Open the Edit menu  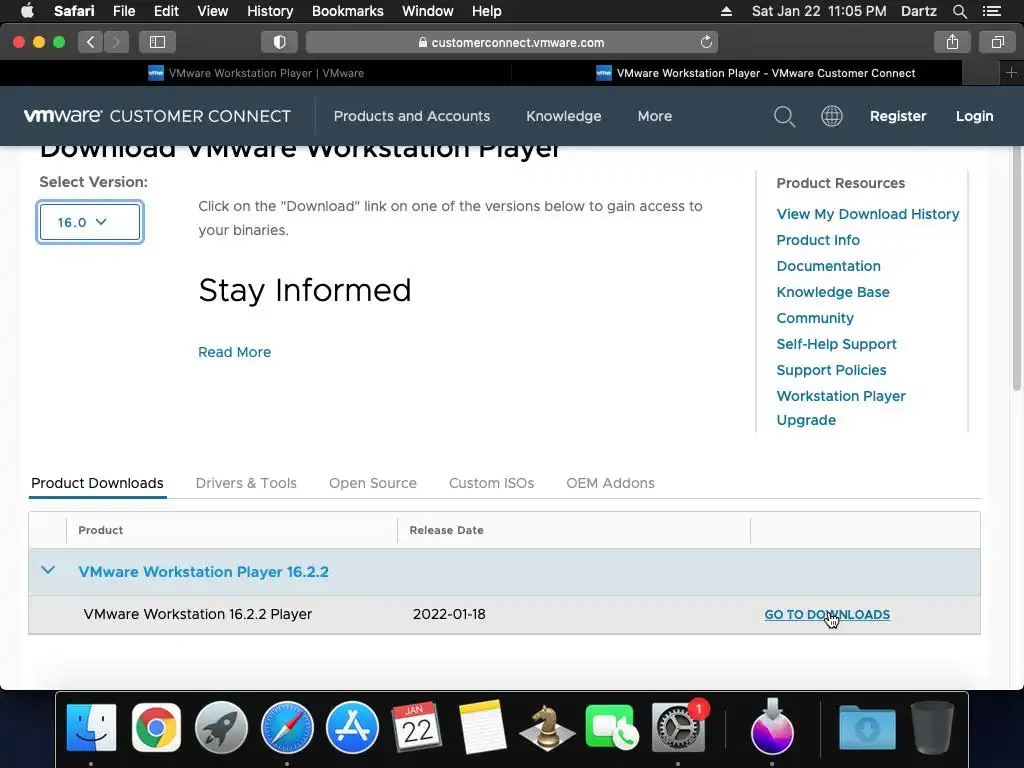click(x=166, y=11)
